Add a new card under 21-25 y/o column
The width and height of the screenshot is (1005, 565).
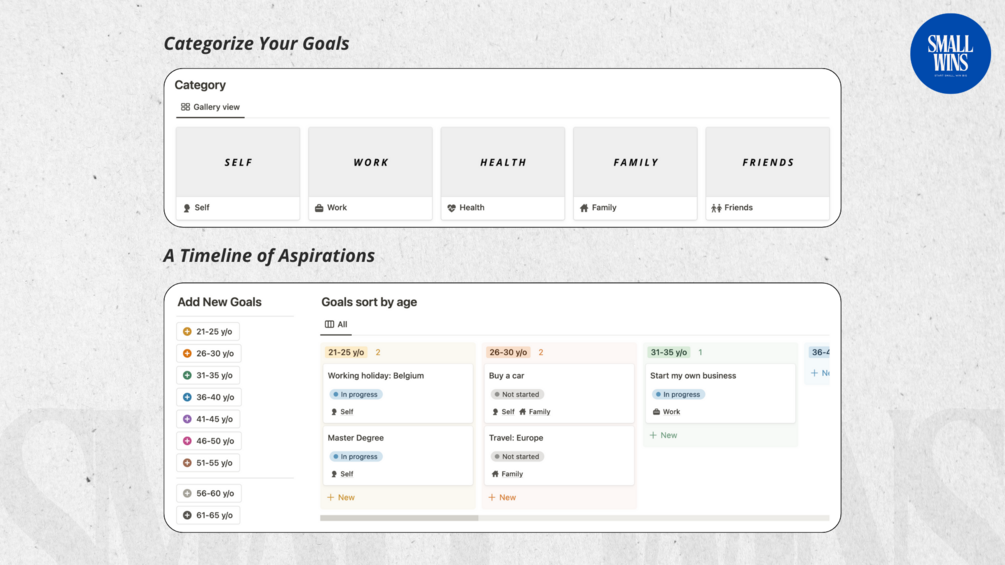(x=341, y=498)
